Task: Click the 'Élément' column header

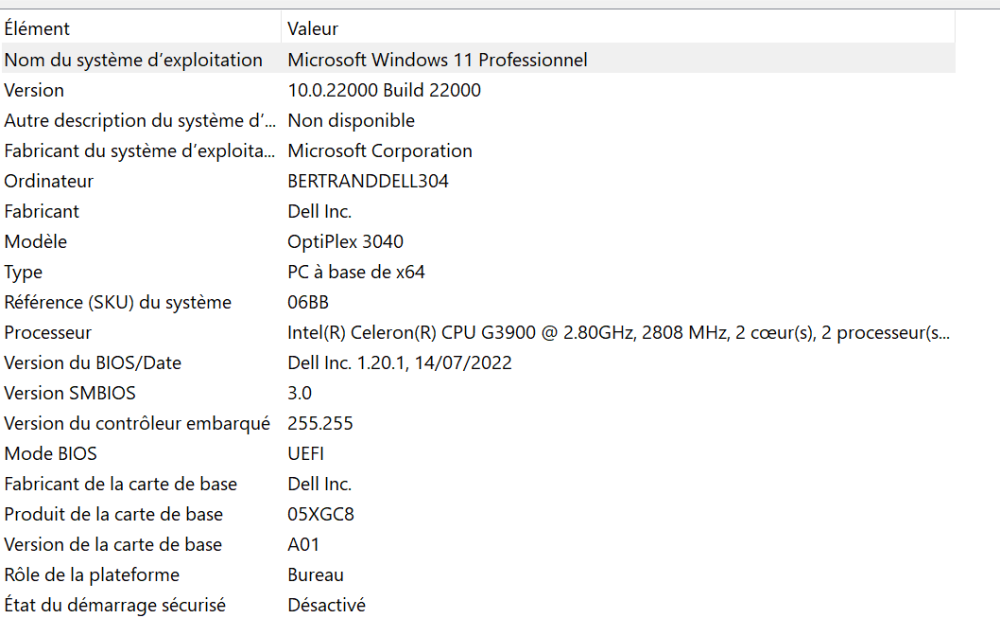Action: click(x=36, y=29)
